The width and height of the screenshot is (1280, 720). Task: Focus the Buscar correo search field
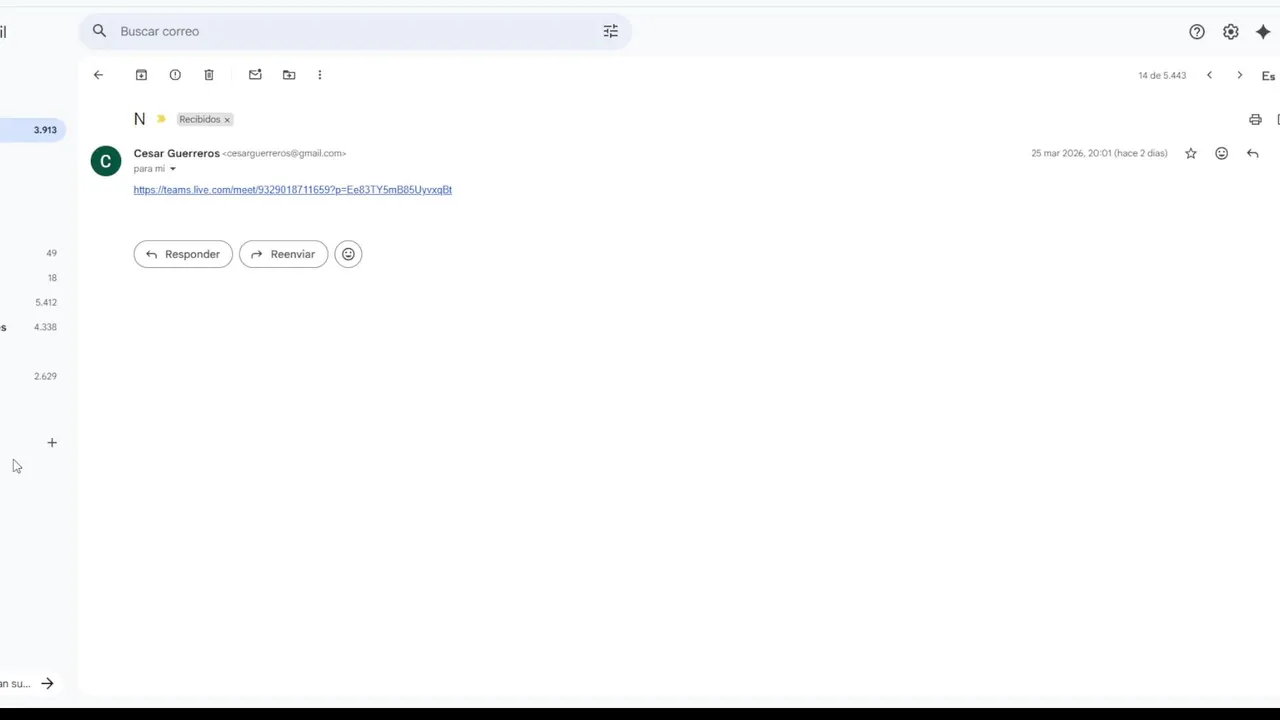355,31
